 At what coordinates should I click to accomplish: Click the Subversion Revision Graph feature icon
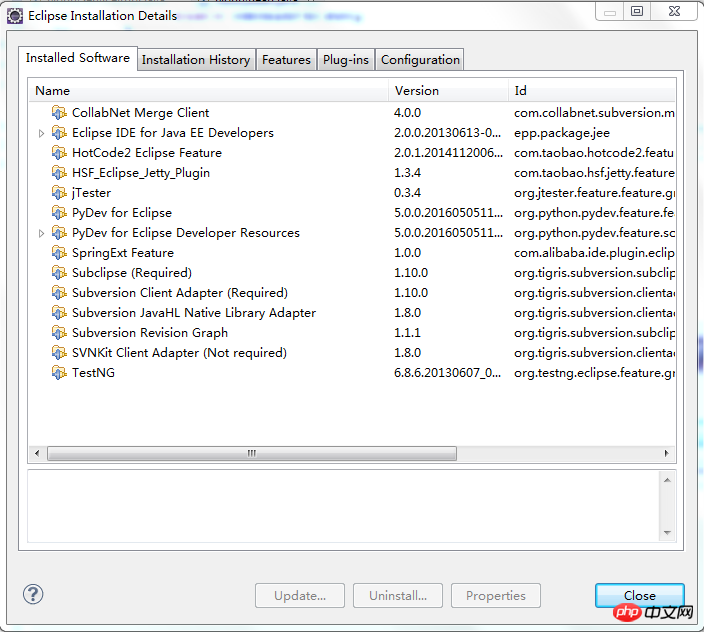(x=59, y=333)
